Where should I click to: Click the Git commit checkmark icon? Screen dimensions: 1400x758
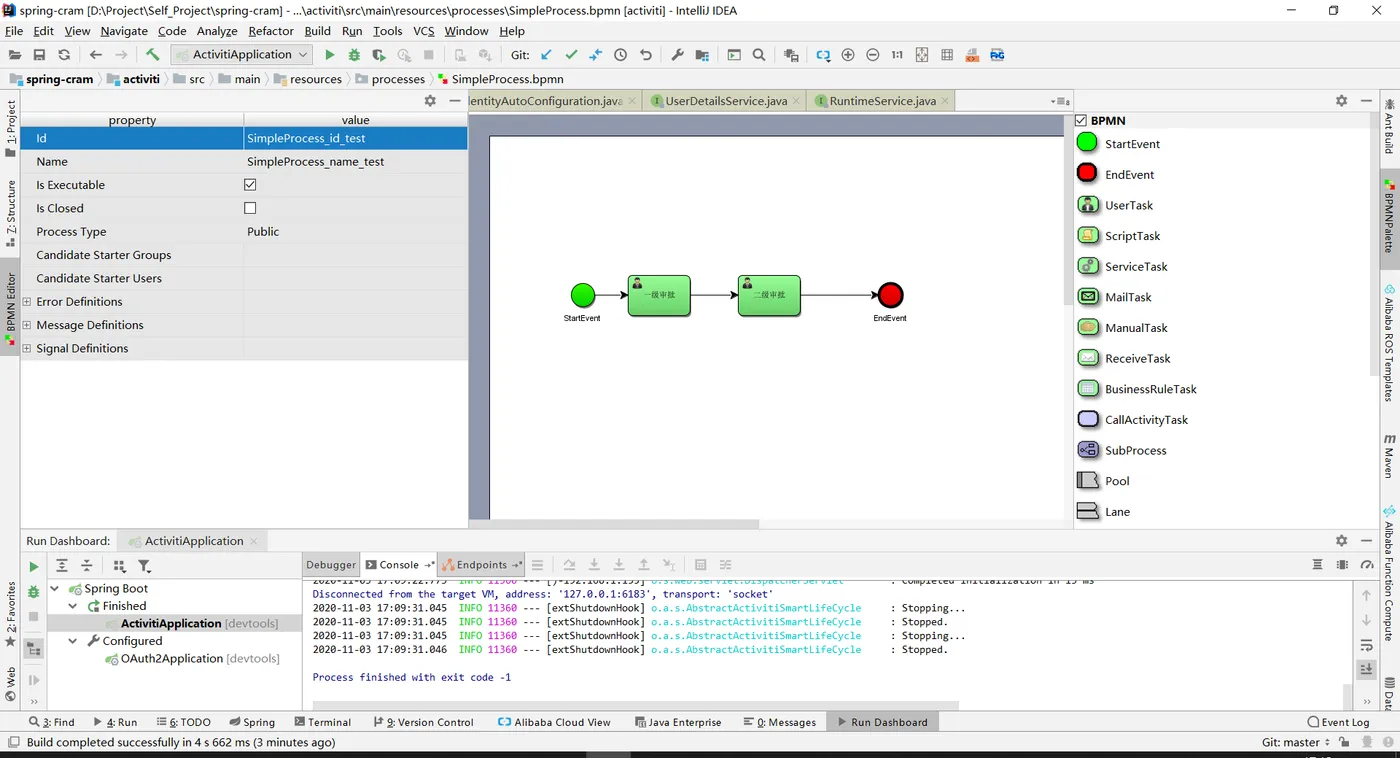[571, 55]
